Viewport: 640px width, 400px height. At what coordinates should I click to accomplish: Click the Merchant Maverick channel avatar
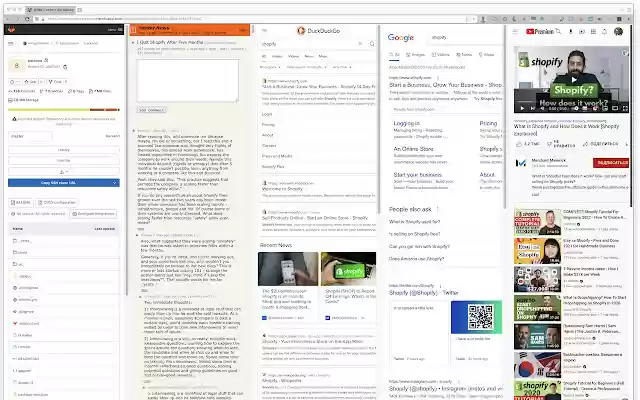[521, 163]
